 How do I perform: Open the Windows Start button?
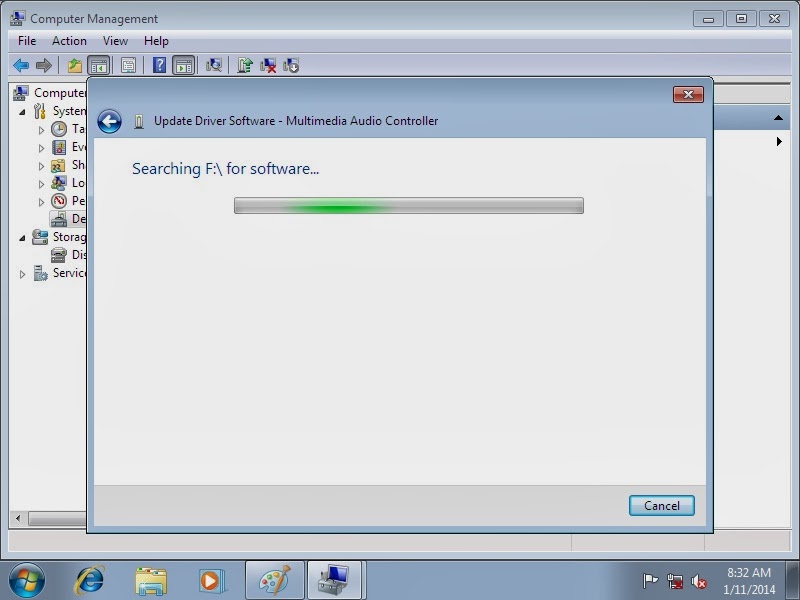click(27, 581)
